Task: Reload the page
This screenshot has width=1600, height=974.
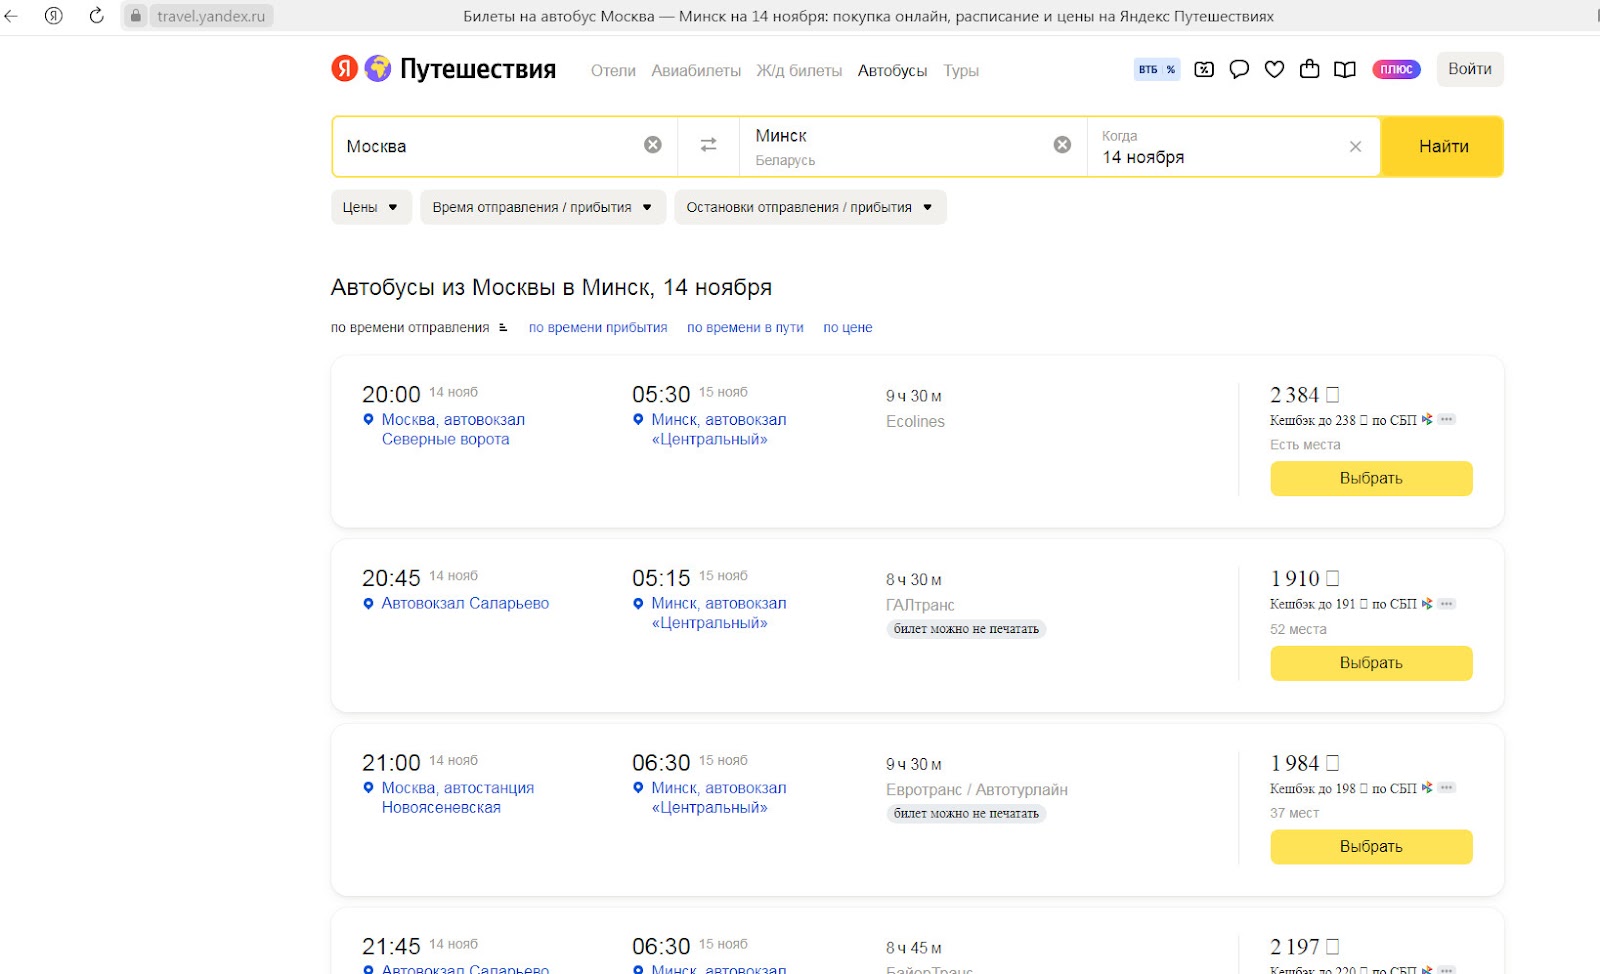Action: coord(96,15)
